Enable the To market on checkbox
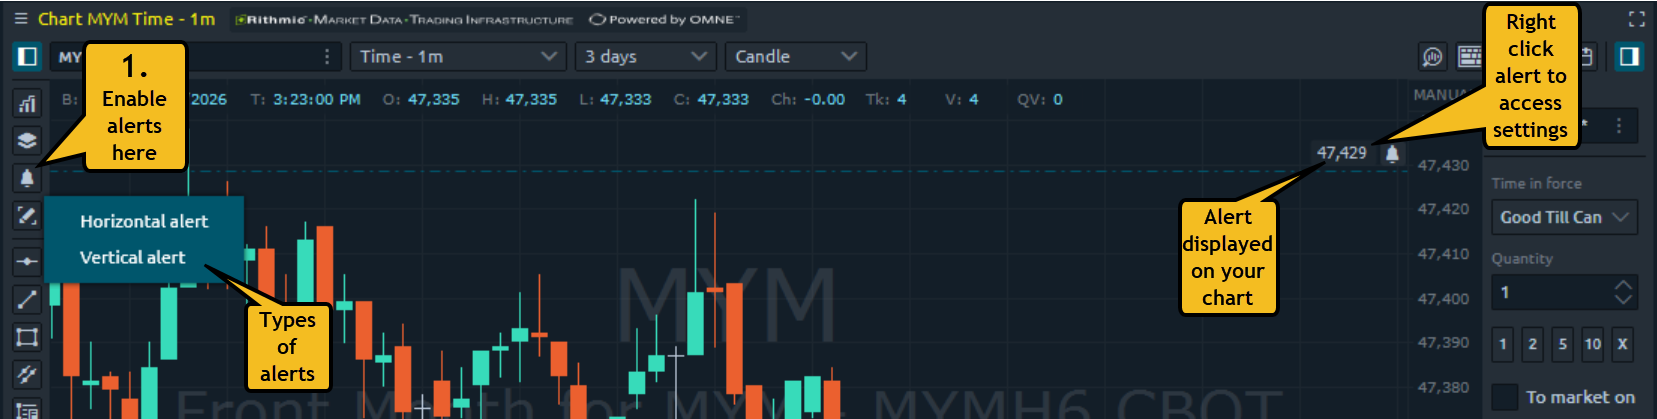Screen dimensions: 1657x419 (1504, 397)
